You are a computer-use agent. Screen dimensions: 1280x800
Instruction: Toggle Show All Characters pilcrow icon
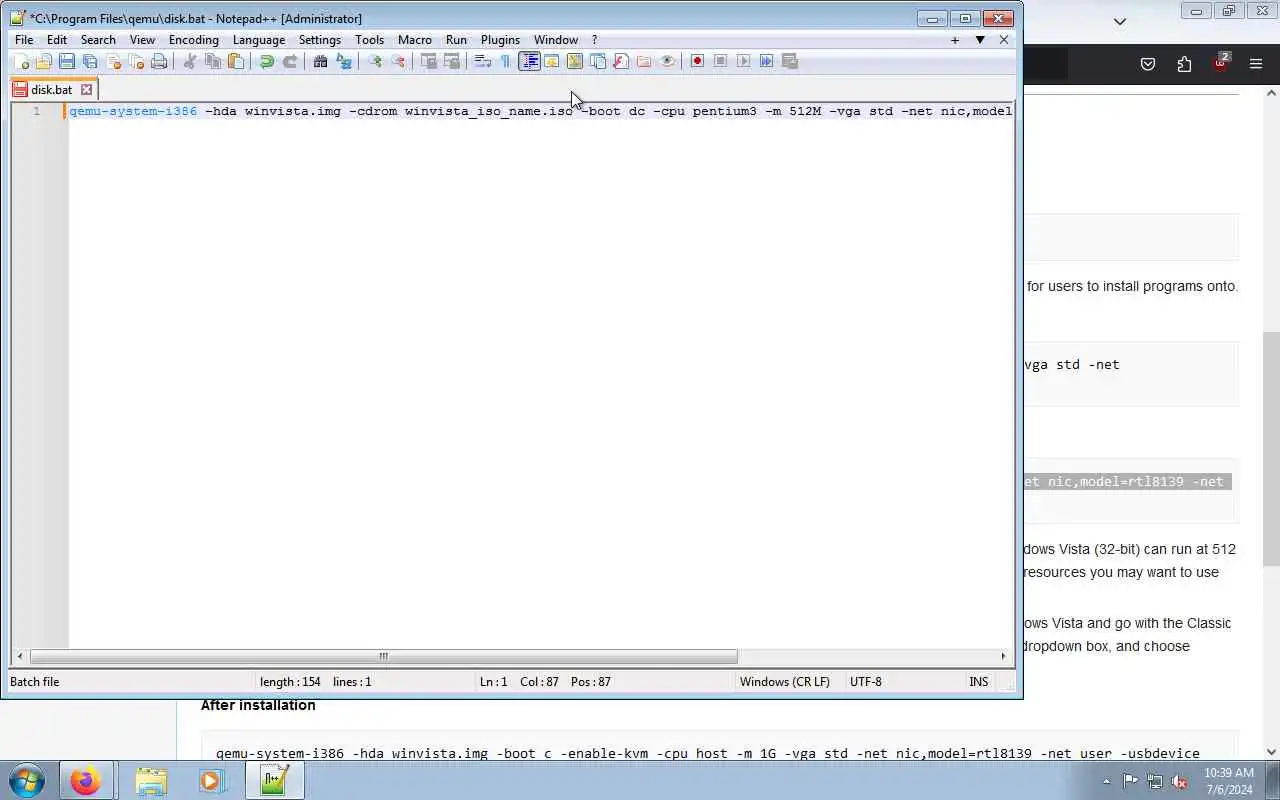506,61
